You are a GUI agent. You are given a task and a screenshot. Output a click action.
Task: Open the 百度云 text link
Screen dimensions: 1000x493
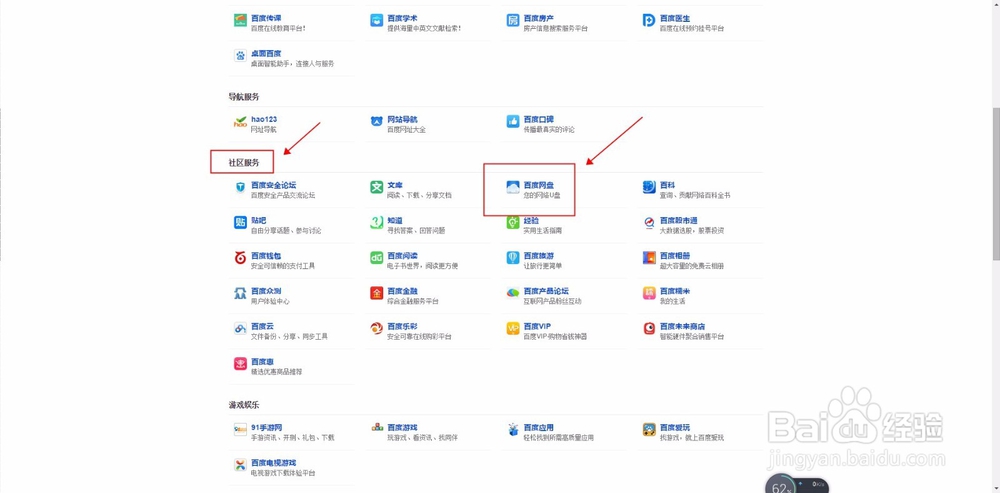pyautogui.click(x=262, y=326)
